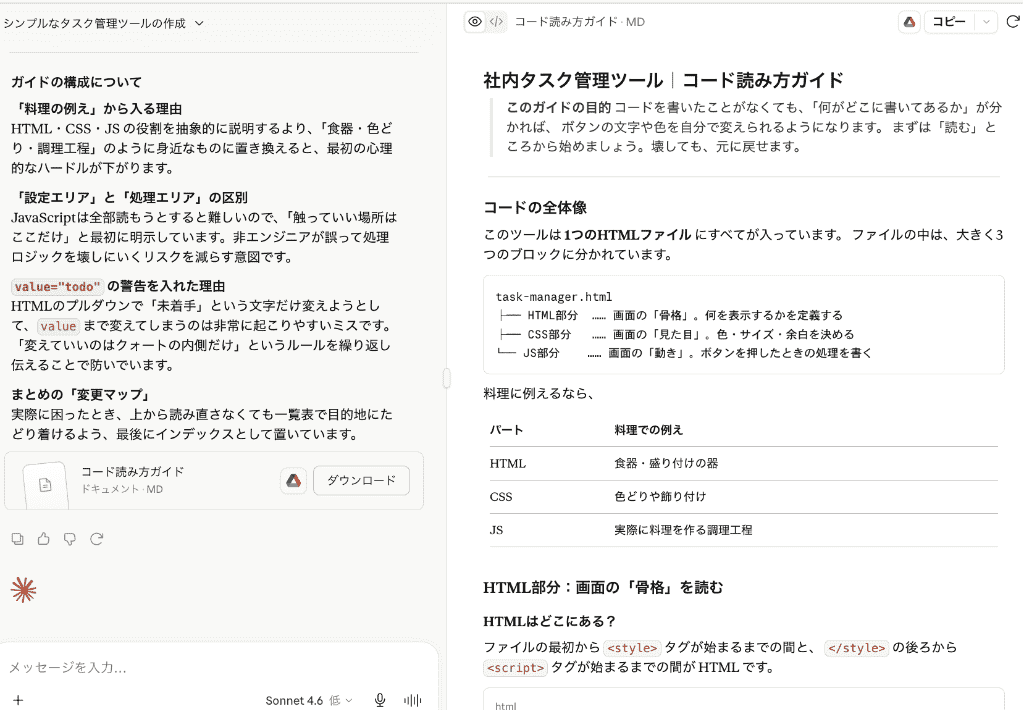Viewport: 1023px width, 710px height.
Task: Click the heading 社内タスク管理ツール｜コード読み方ガイド
Action: pos(664,80)
